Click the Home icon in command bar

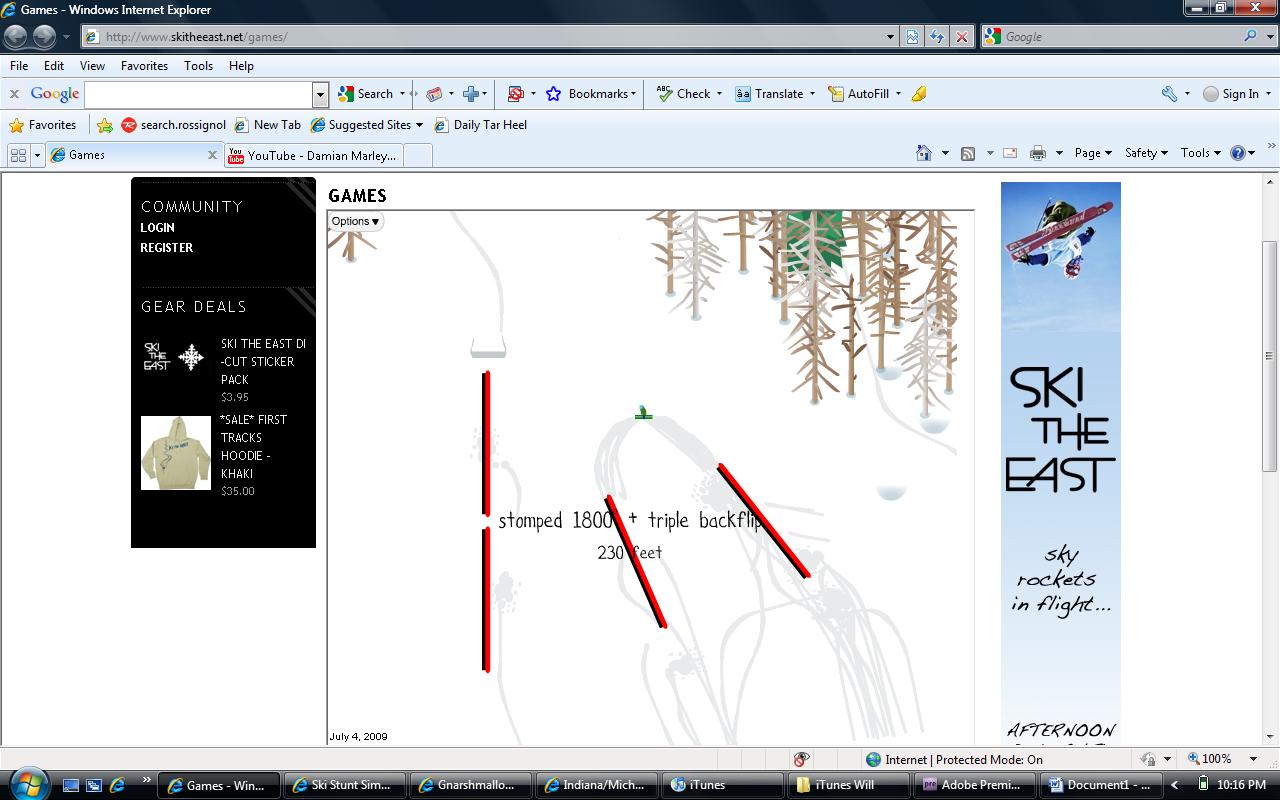[x=924, y=153]
